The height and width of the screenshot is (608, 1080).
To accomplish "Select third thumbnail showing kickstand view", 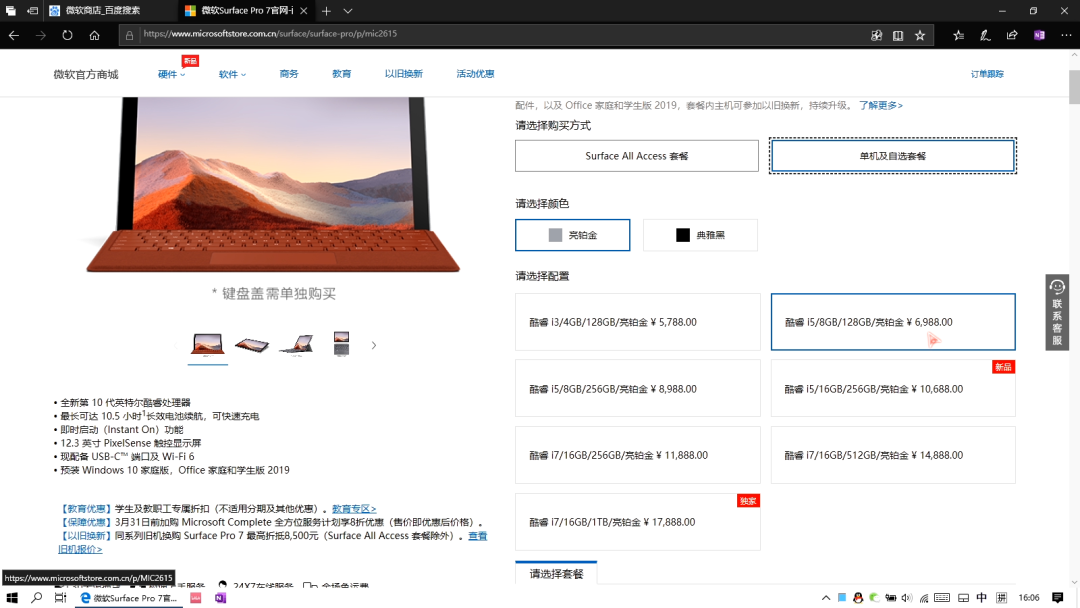I will pyautogui.click(x=297, y=344).
